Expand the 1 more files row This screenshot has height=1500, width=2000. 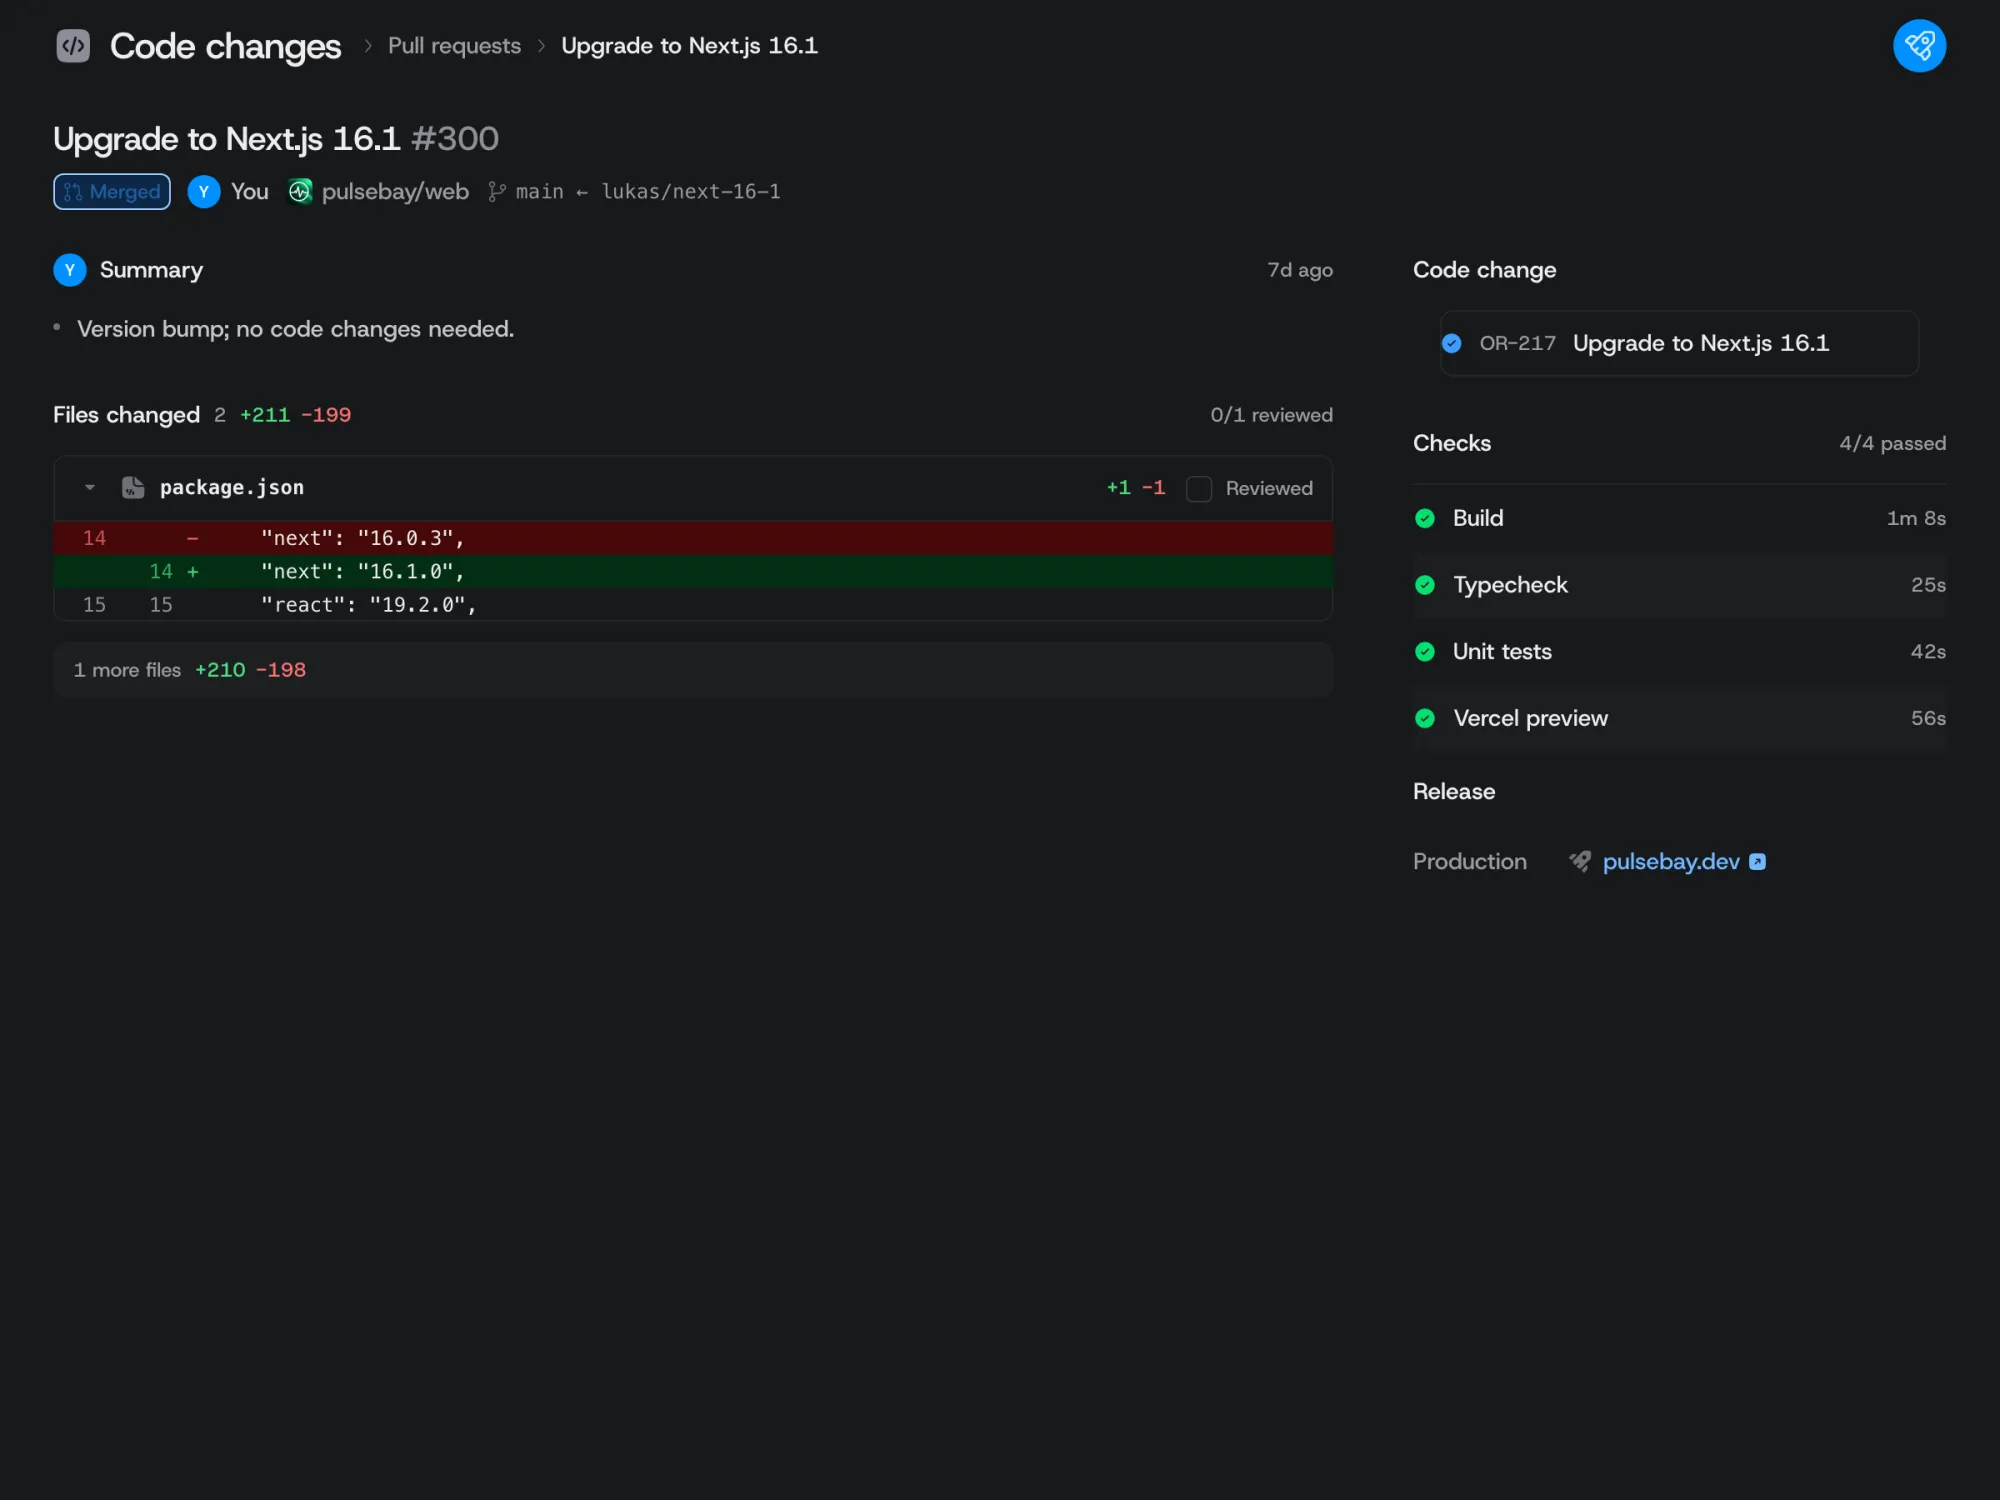pos(692,670)
